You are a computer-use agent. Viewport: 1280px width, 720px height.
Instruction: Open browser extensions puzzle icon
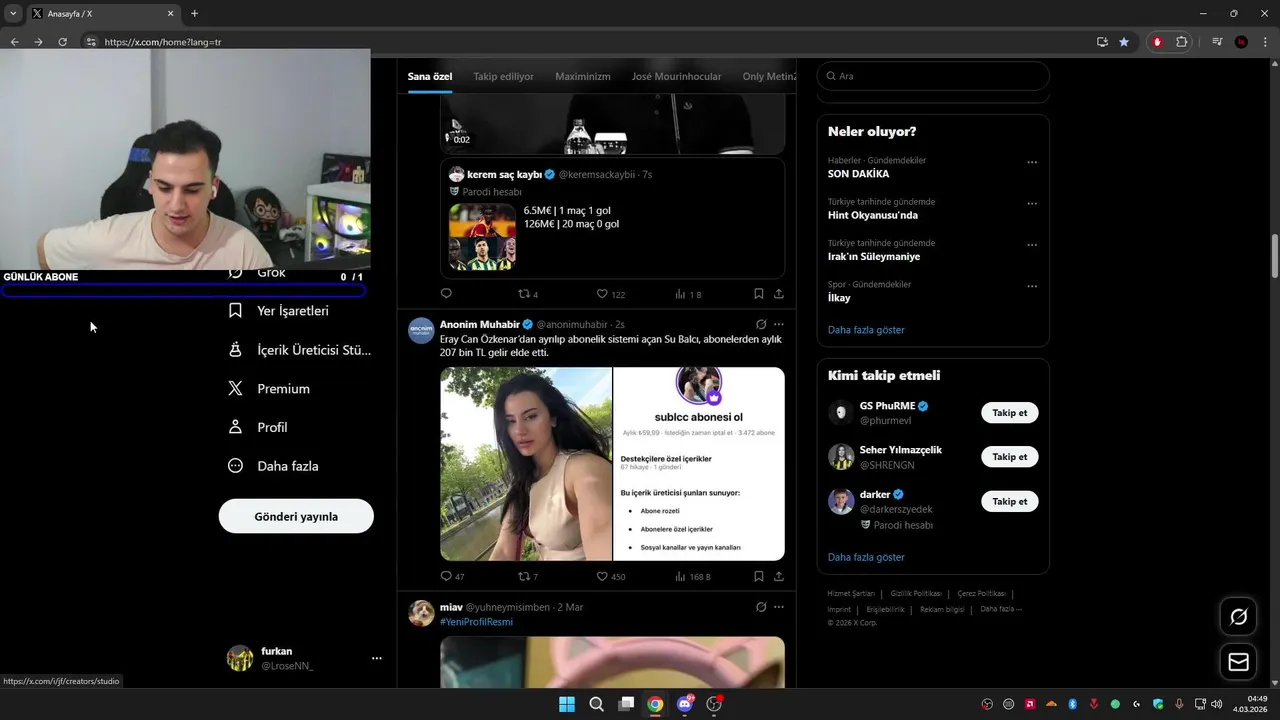pos(1181,42)
